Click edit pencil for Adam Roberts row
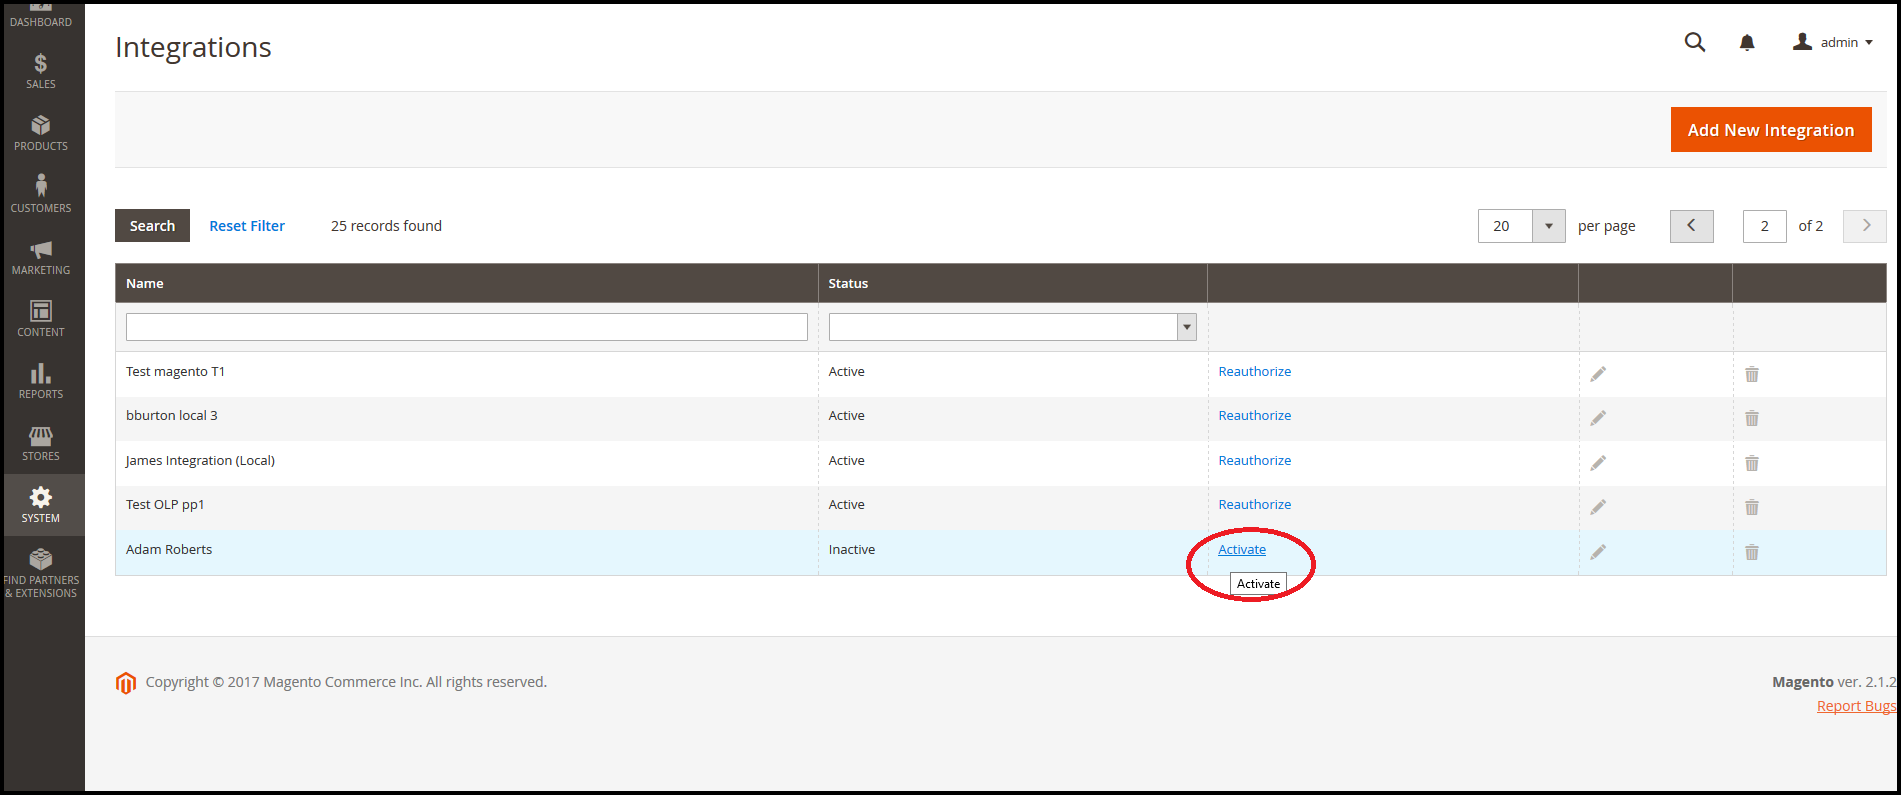This screenshot has width=1901, height=795. point(1598,552)
